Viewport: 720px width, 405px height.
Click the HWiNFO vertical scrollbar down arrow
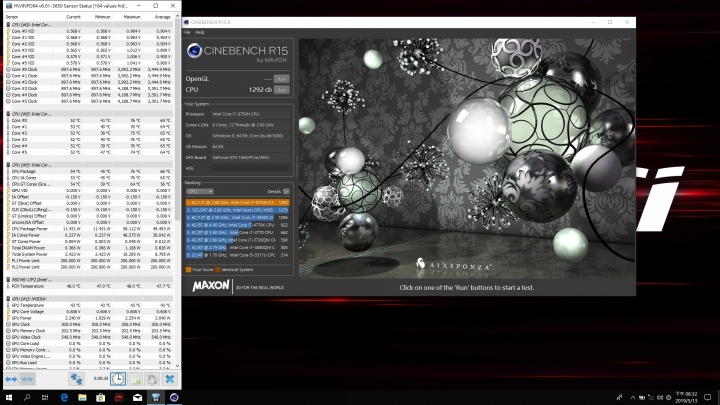pos(178,366)
